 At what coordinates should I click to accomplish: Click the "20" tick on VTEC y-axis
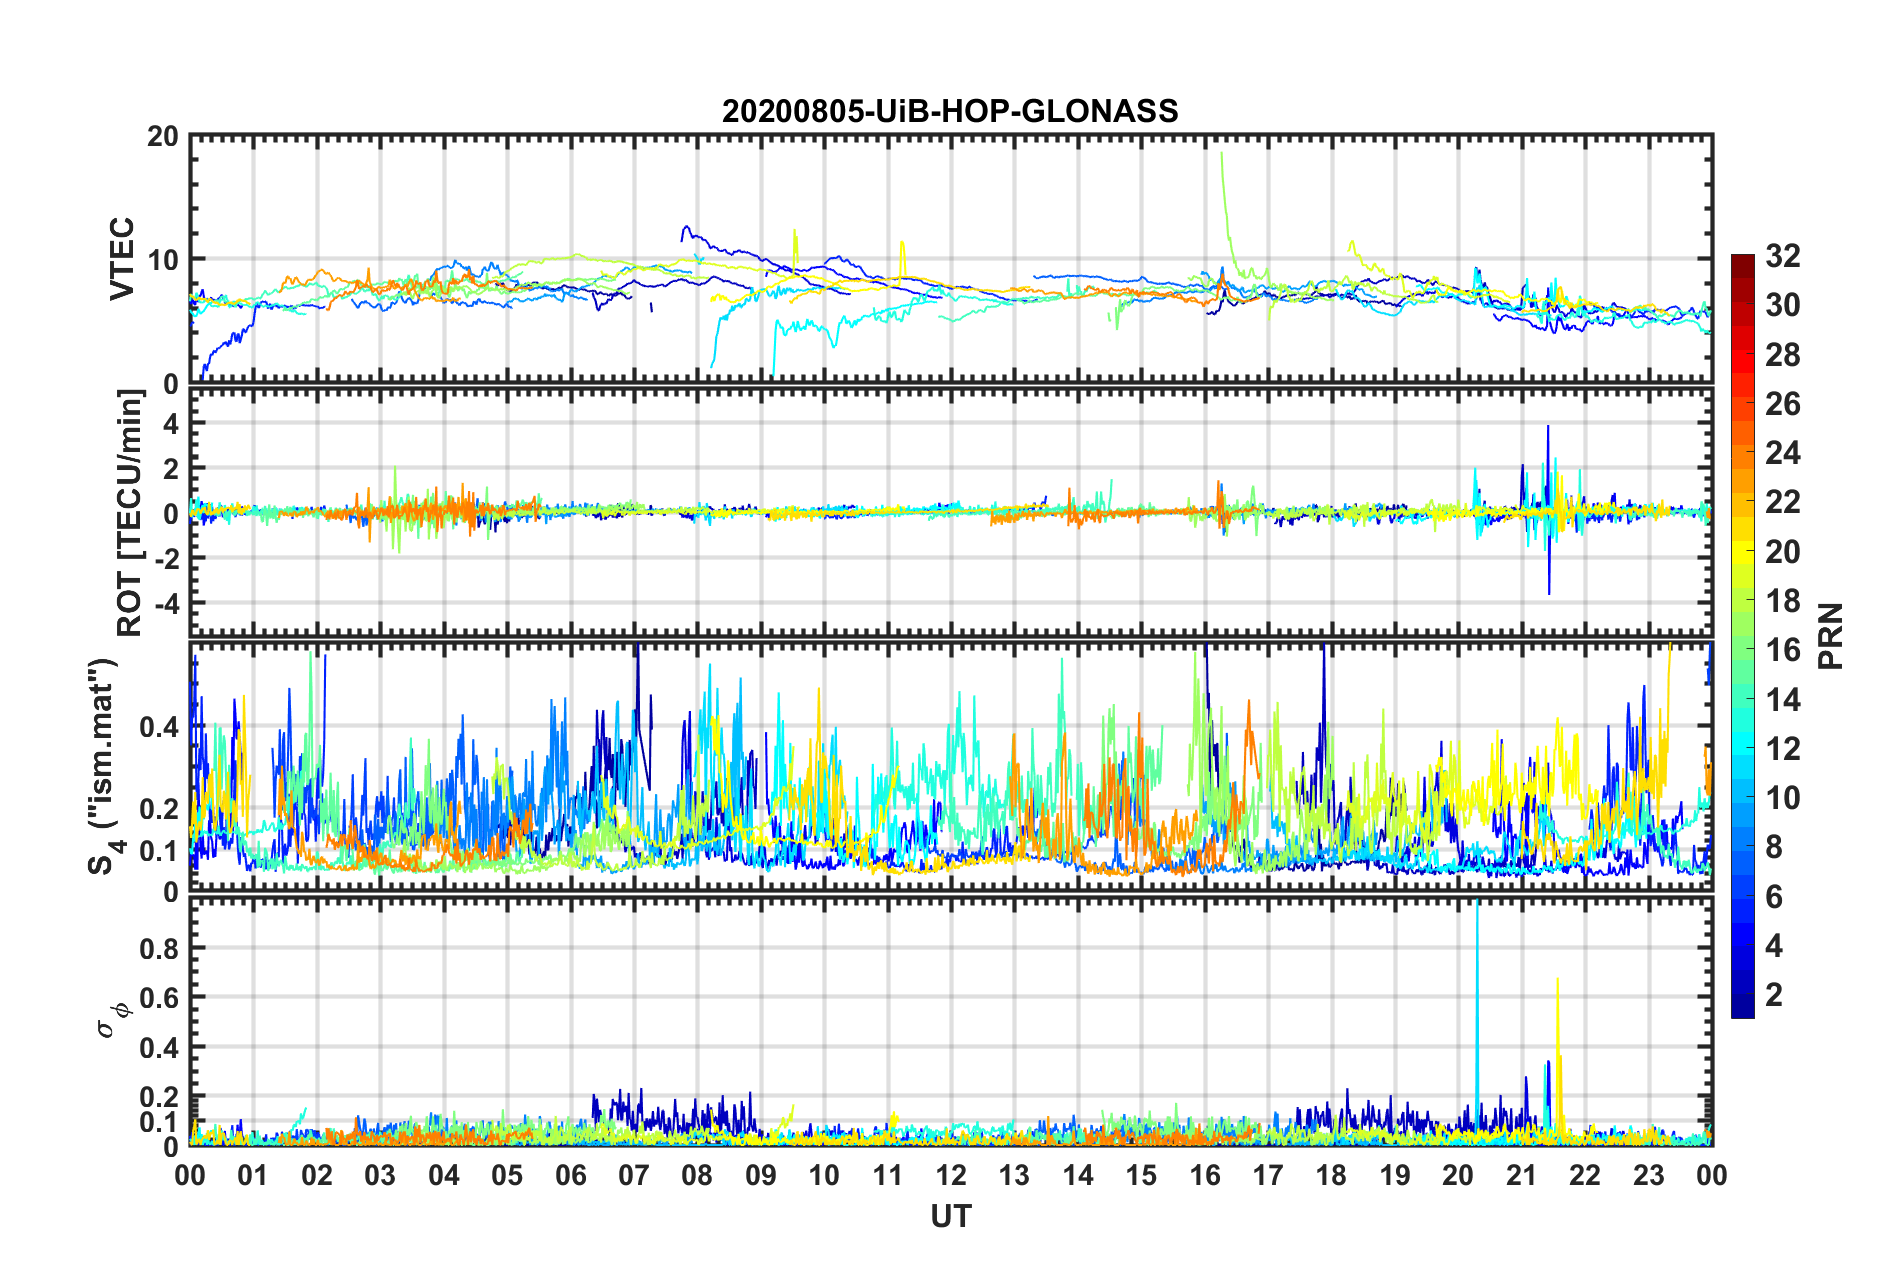(163, 136)
